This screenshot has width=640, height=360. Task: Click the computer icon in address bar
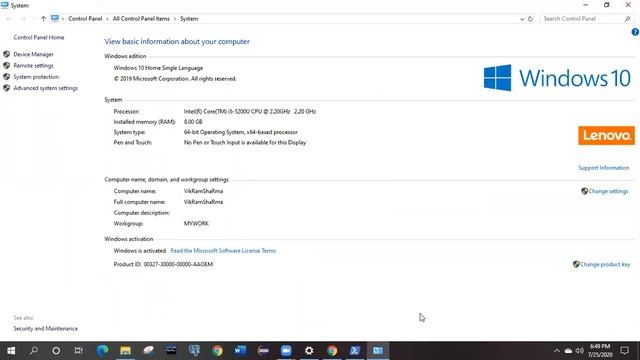(55, 18)
